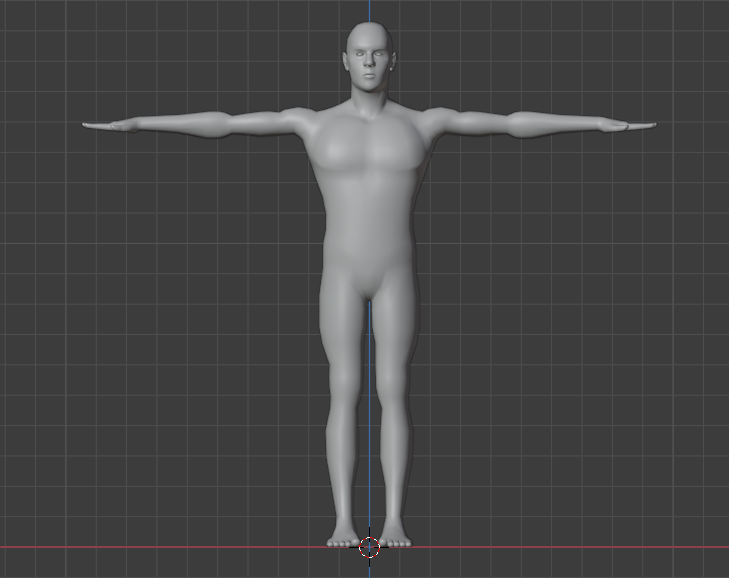Image resolution: width=729 pixels, height=578 pixels.
Task: Click the model's shoulder on screen left
Action: pos(300,116)
